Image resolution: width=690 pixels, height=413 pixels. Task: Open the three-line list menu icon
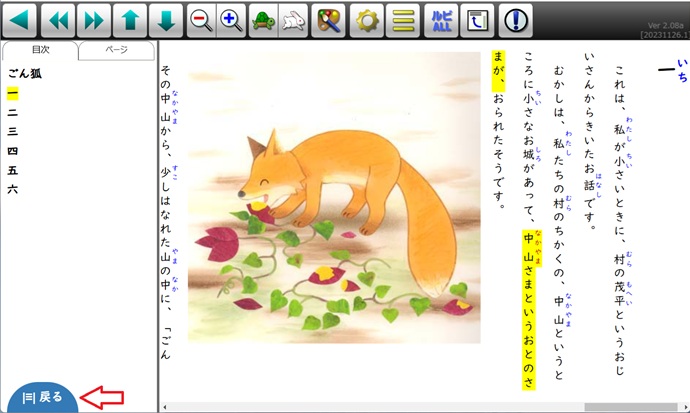[403, 19]
